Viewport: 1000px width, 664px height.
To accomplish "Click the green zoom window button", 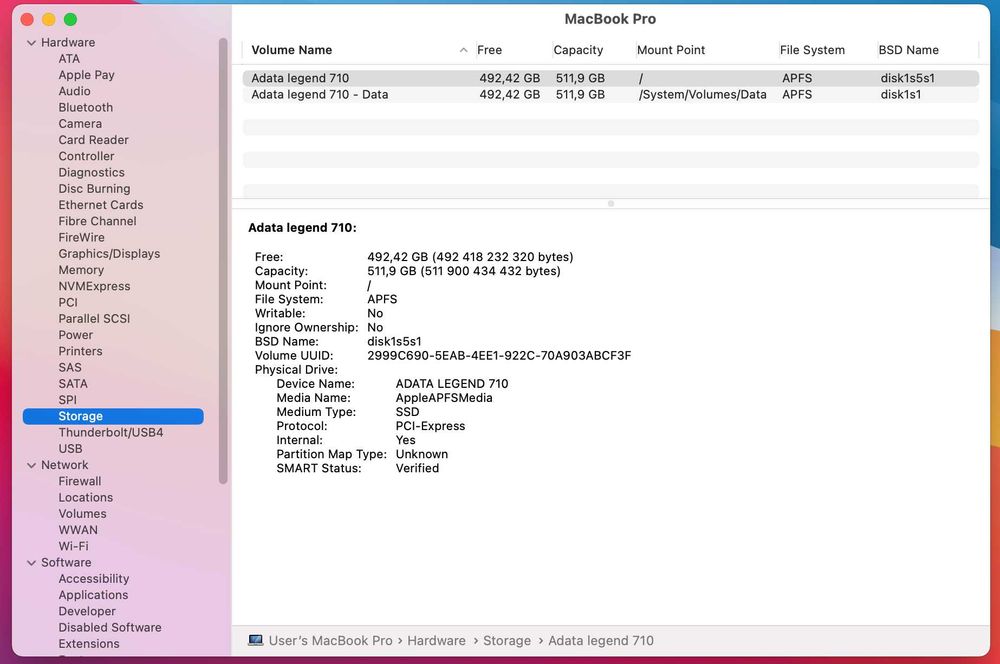I will click(x=71, y=20).
